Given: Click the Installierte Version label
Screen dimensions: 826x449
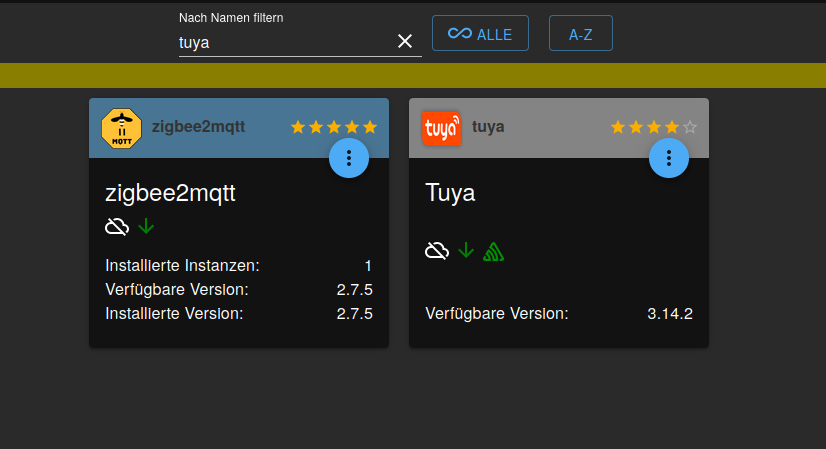Looking at the screenshot, I should coord(174,314).
